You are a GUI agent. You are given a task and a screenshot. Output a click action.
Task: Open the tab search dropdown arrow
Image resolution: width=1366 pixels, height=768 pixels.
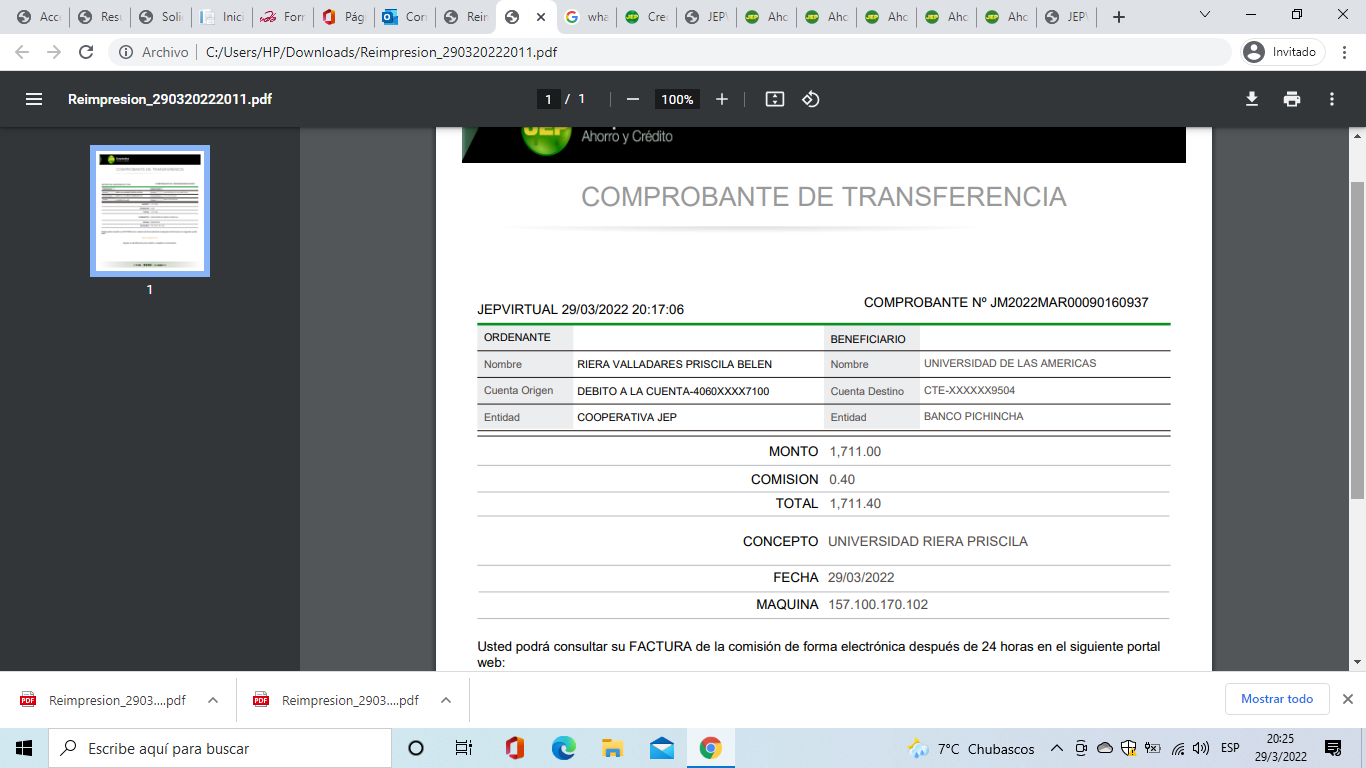[1205, 16]
